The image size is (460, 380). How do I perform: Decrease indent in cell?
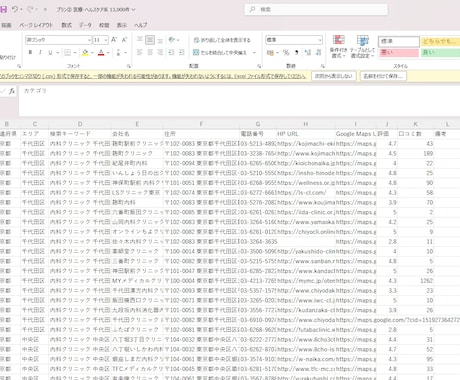tap(171, 52)
